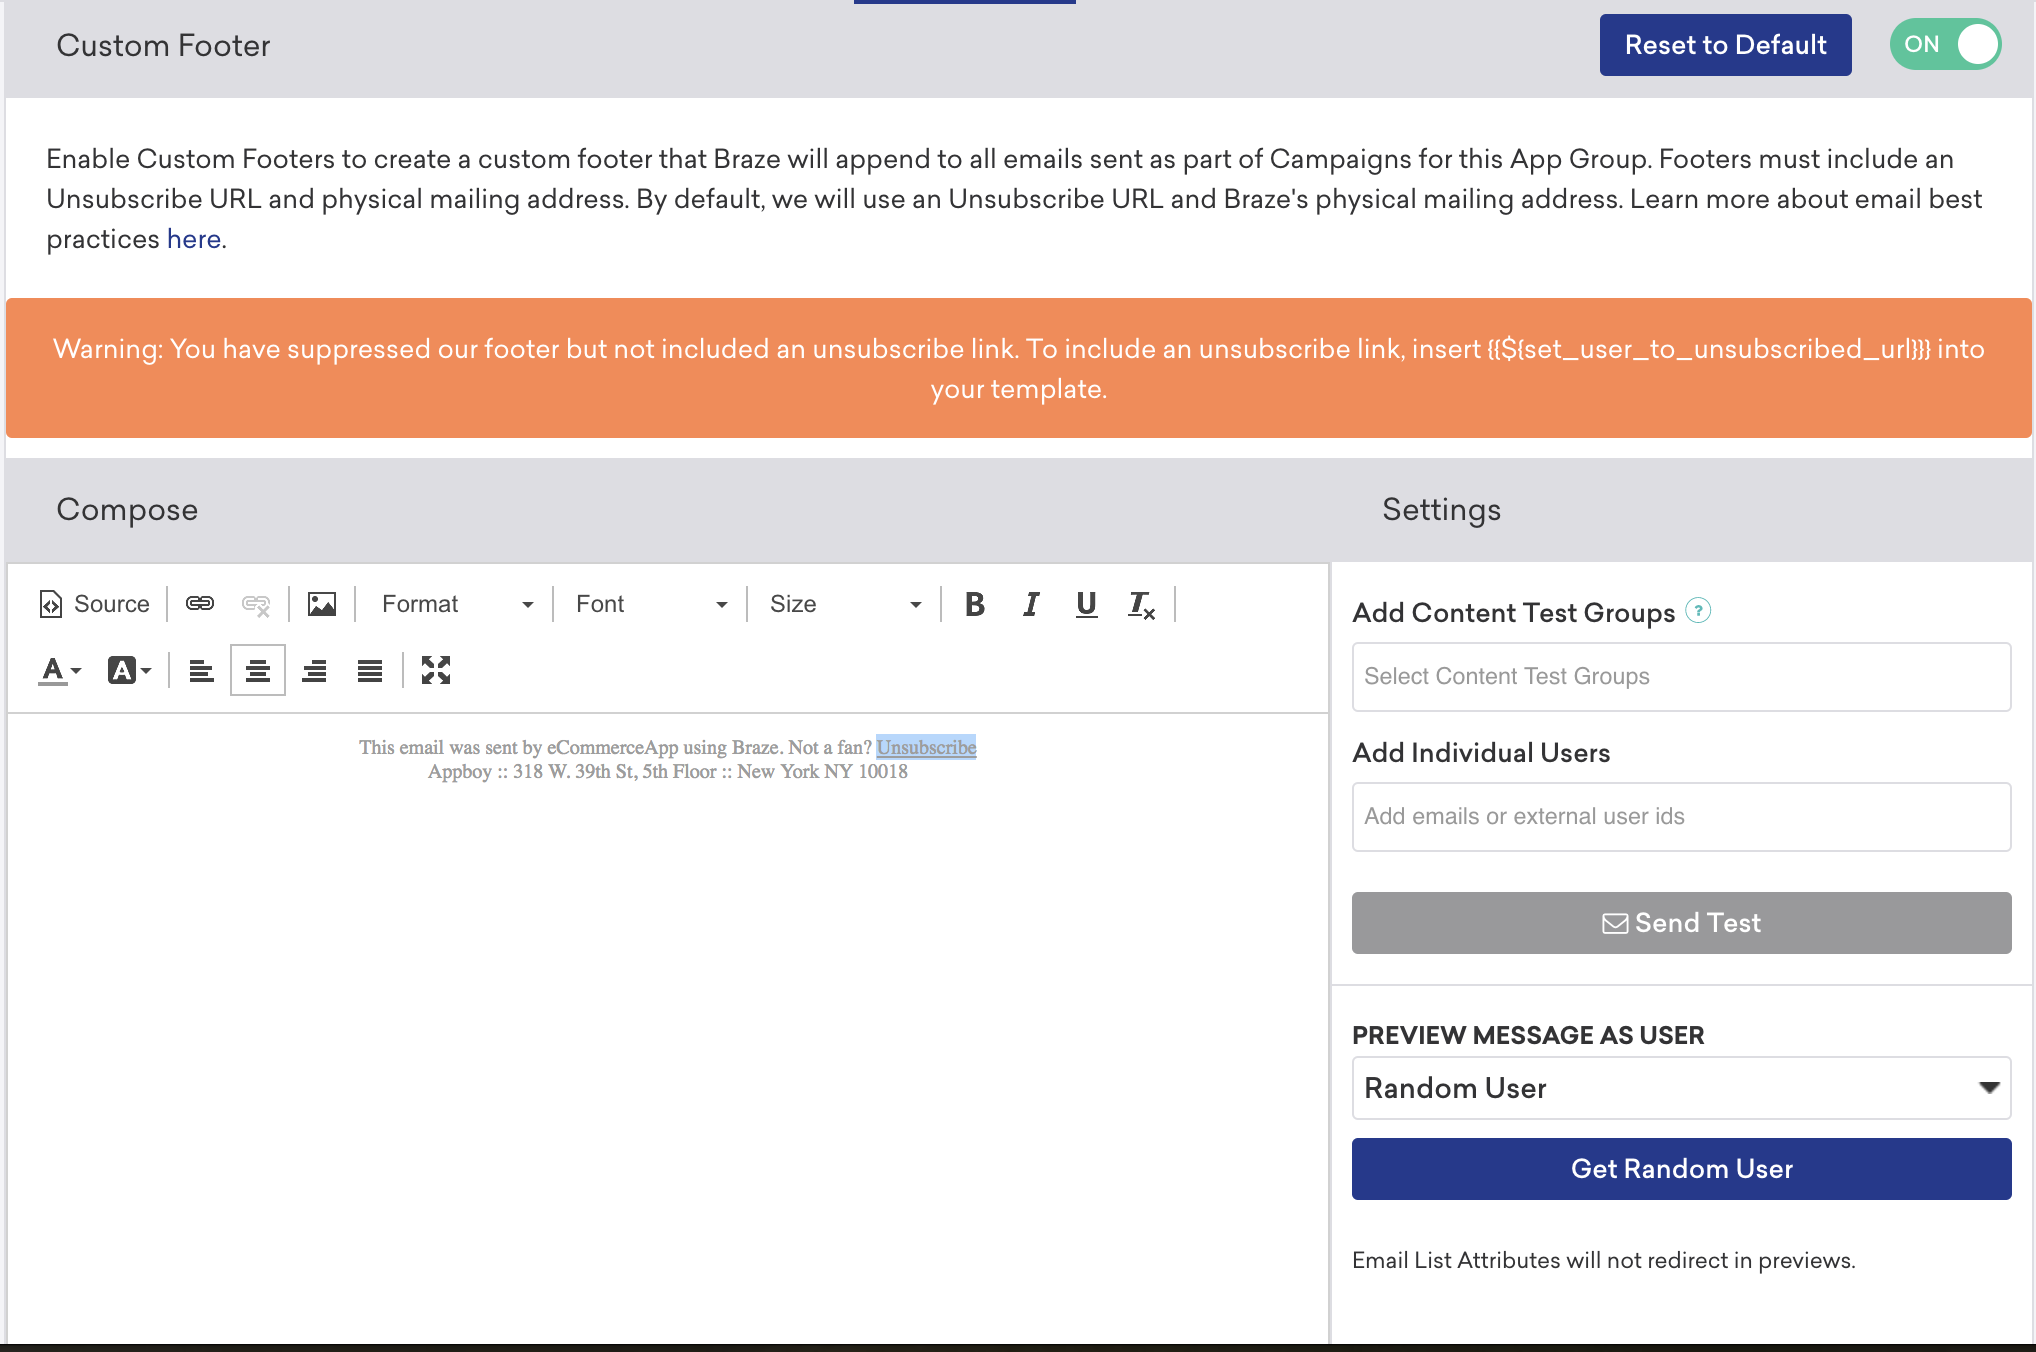Toggle Bold formatting on text

point(974,604)
